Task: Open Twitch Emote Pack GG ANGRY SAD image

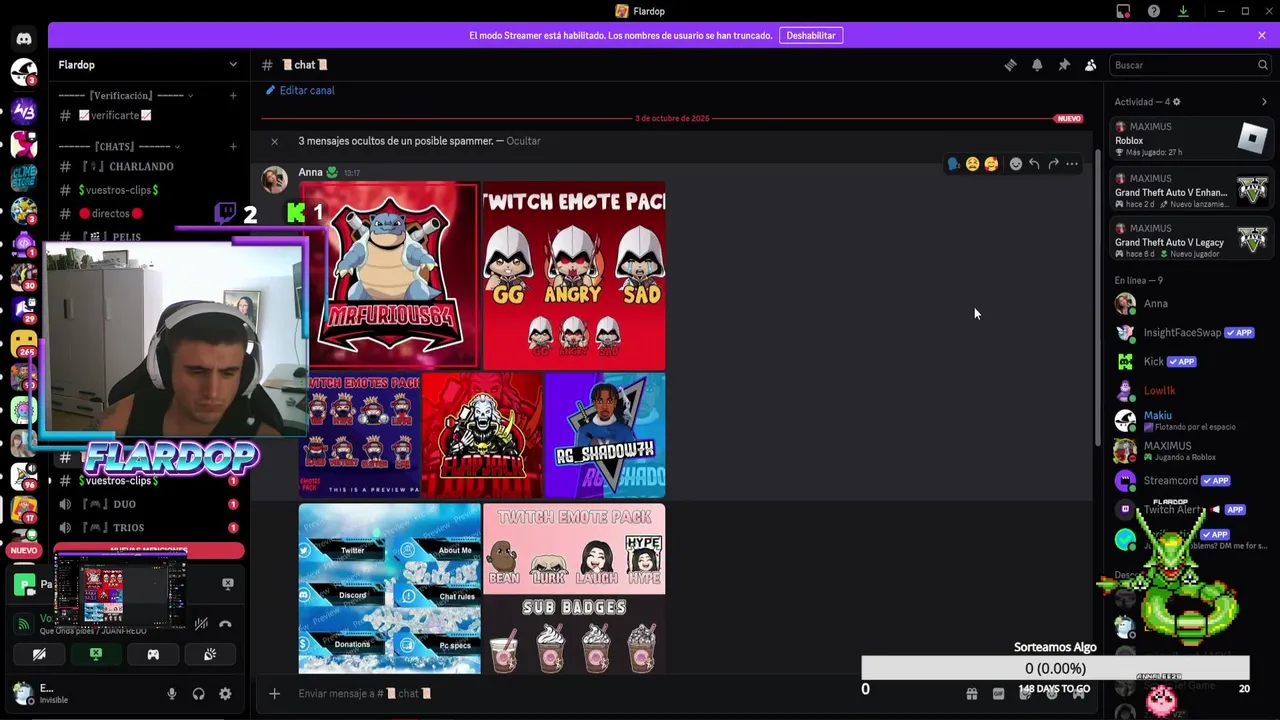Action: (x=574, y=276)
